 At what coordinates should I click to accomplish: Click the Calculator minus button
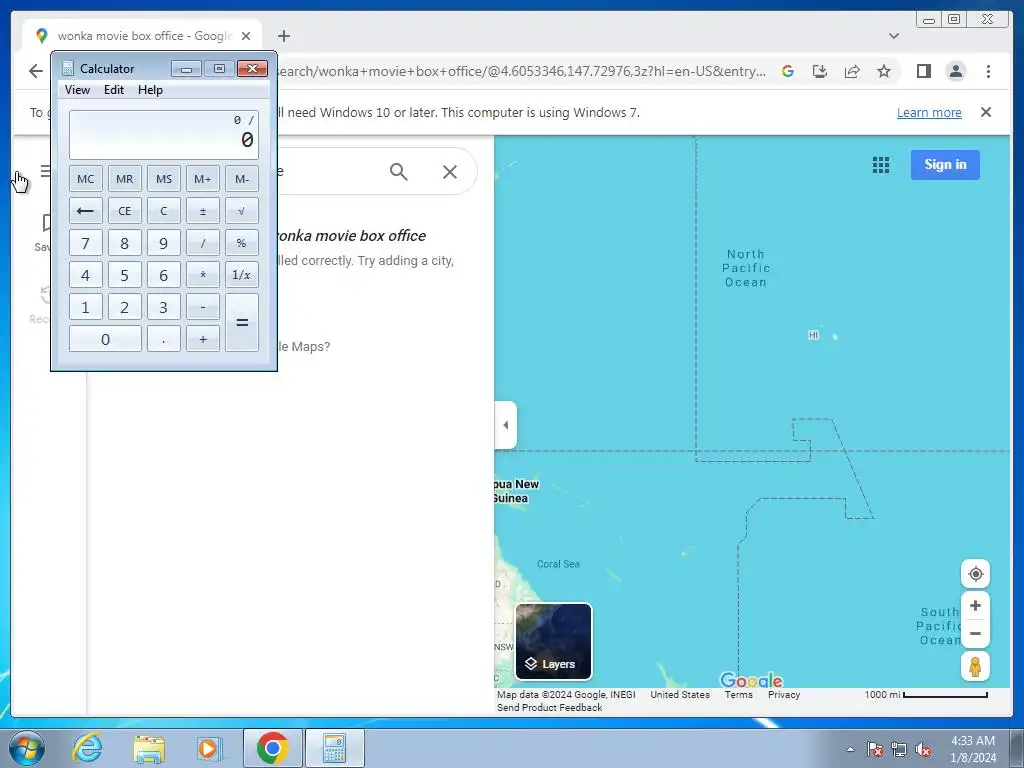pyautogui.click(x=202, y=307)
